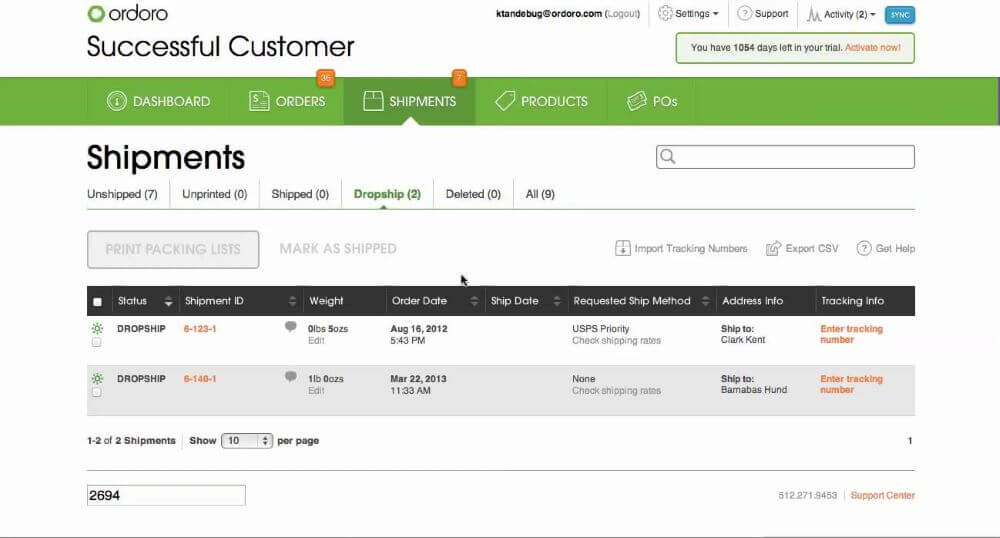1000x538 pixels.
Task: Toggle the select-all header checkbox
Action: 97,302
